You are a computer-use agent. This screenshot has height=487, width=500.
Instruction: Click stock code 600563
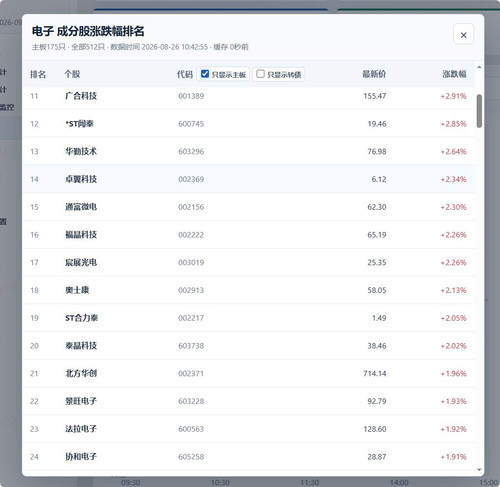tap(191, 429)
